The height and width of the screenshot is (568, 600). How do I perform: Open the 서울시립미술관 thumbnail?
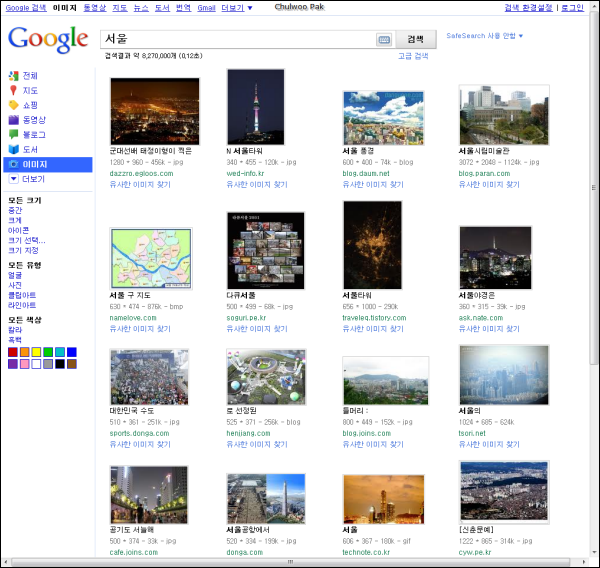click(504, 115)
